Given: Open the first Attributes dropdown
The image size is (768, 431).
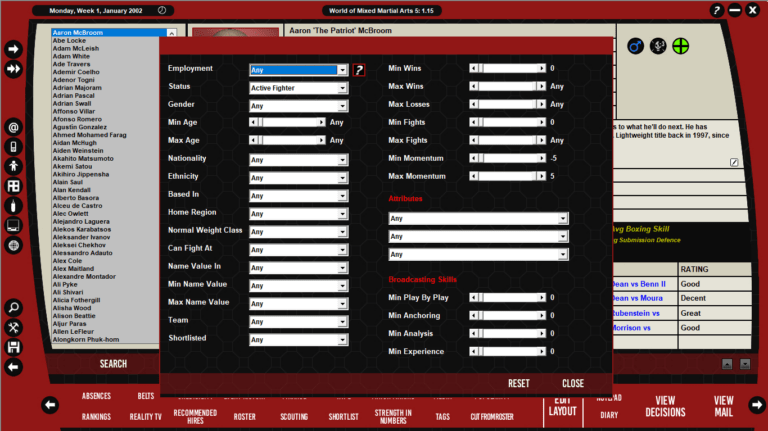Looking at the screenshot, I should pos(478,218).
